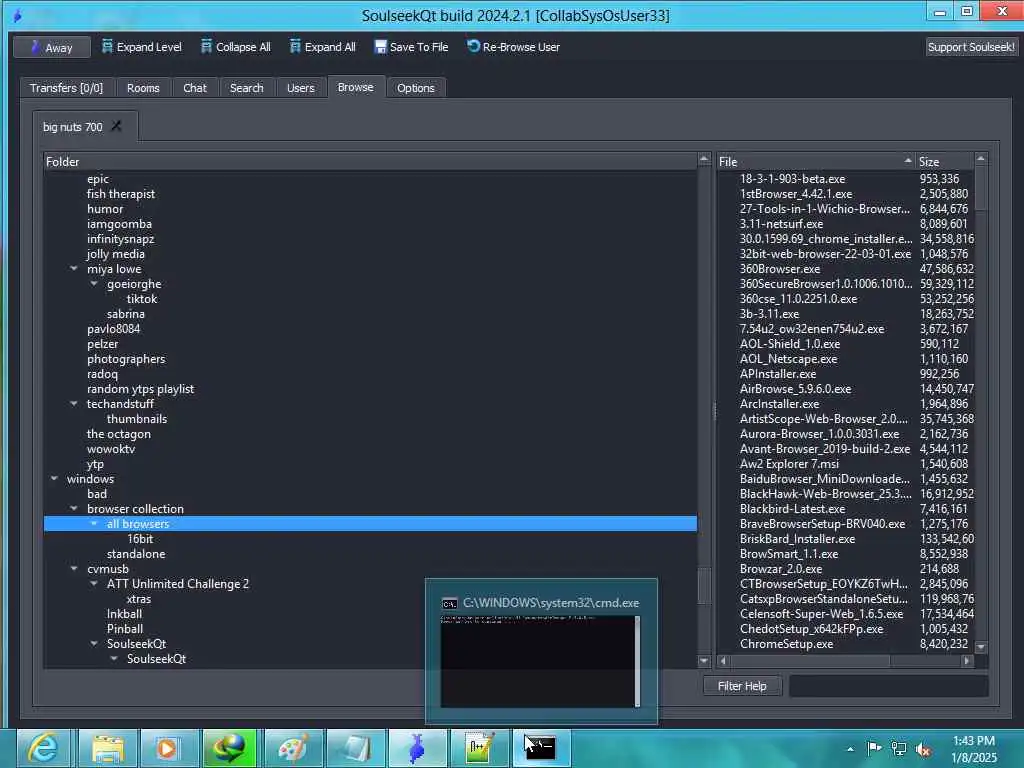1024x768 pixels.
Task: Open the Options tab
Action: click(x=415, y=88)
